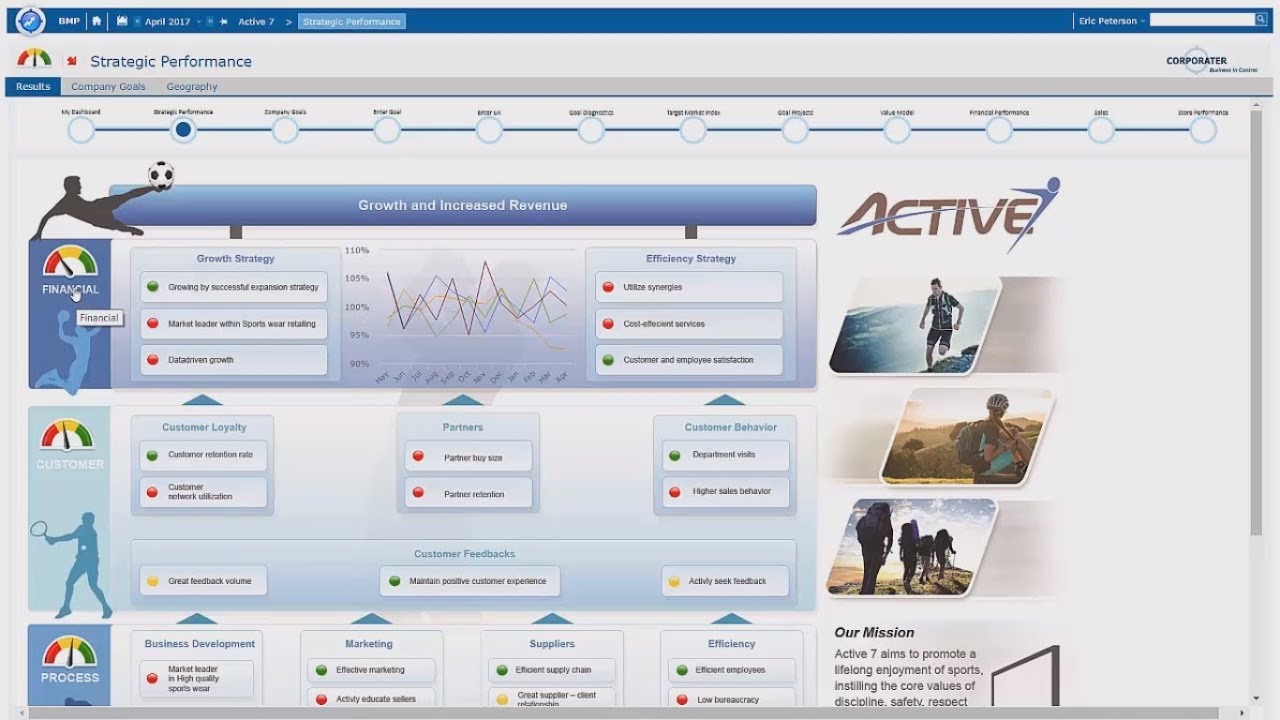Click the cyclist with backpack photo thumbnail
The image size is (1280, 720).
pos(967,436)
